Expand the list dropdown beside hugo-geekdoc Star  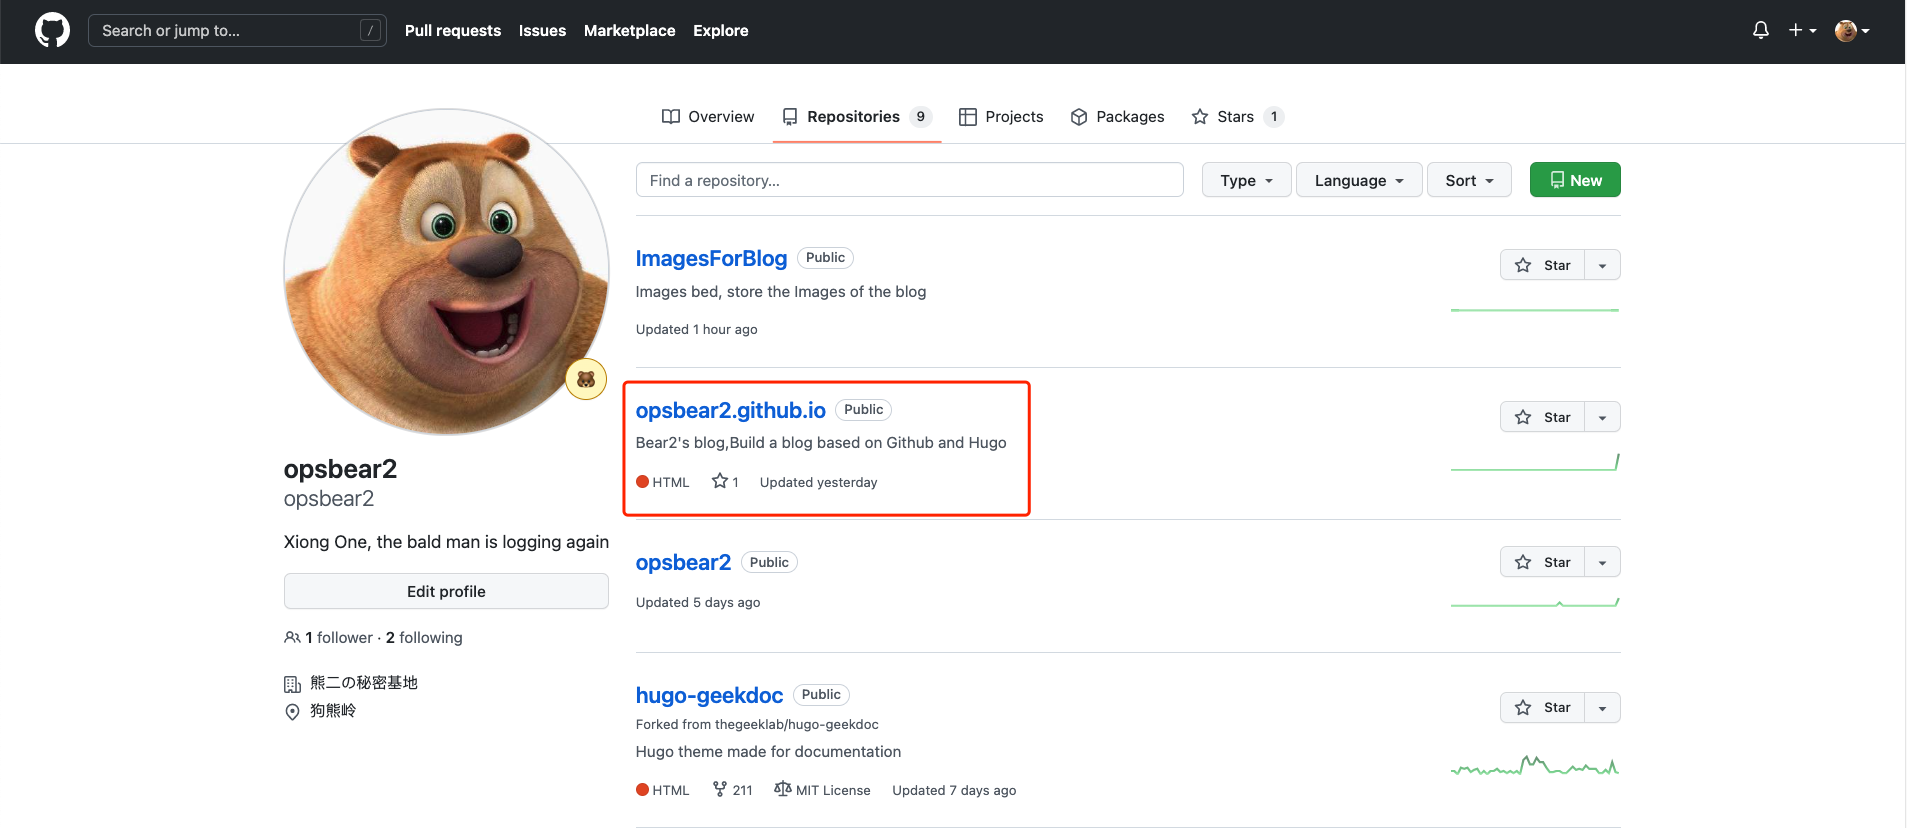1602,707
